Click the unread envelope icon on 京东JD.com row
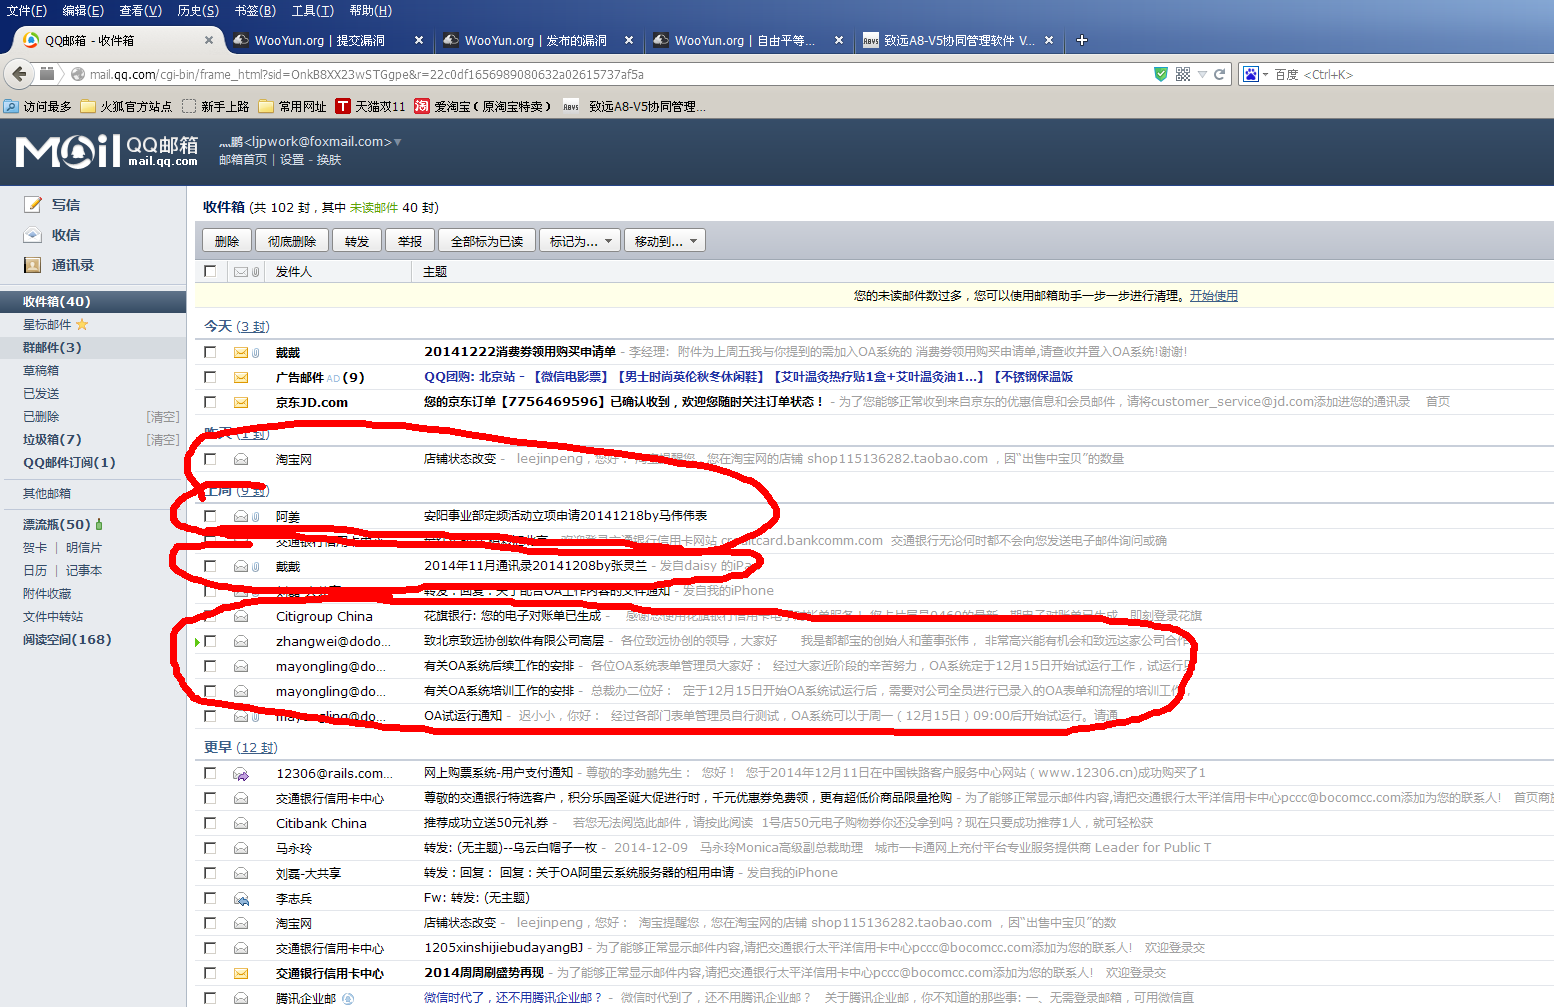This screenshot has width=1554, height=1007. [x=241, y=402]
